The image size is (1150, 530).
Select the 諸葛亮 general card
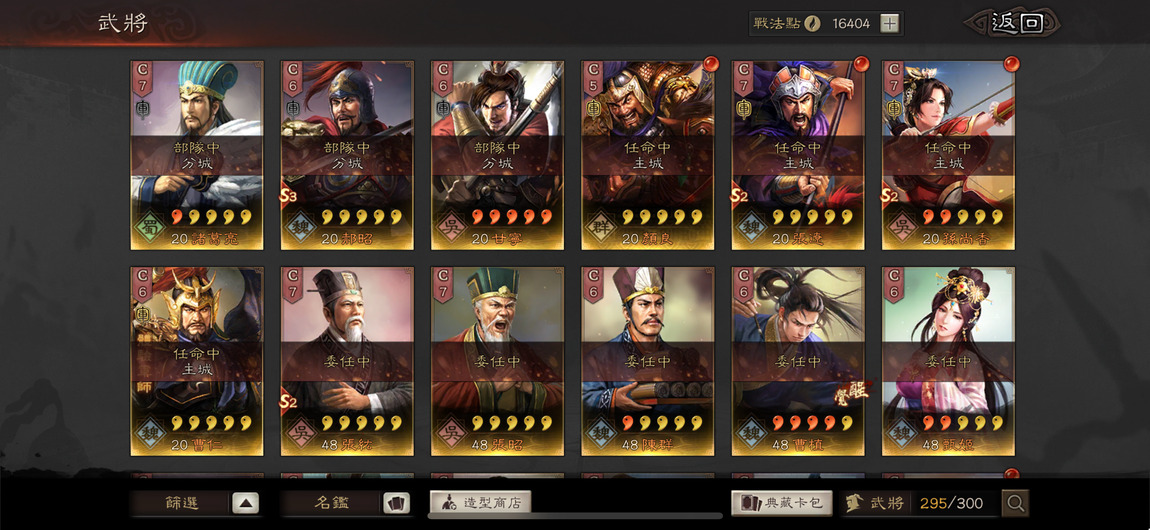click(197, 155)
